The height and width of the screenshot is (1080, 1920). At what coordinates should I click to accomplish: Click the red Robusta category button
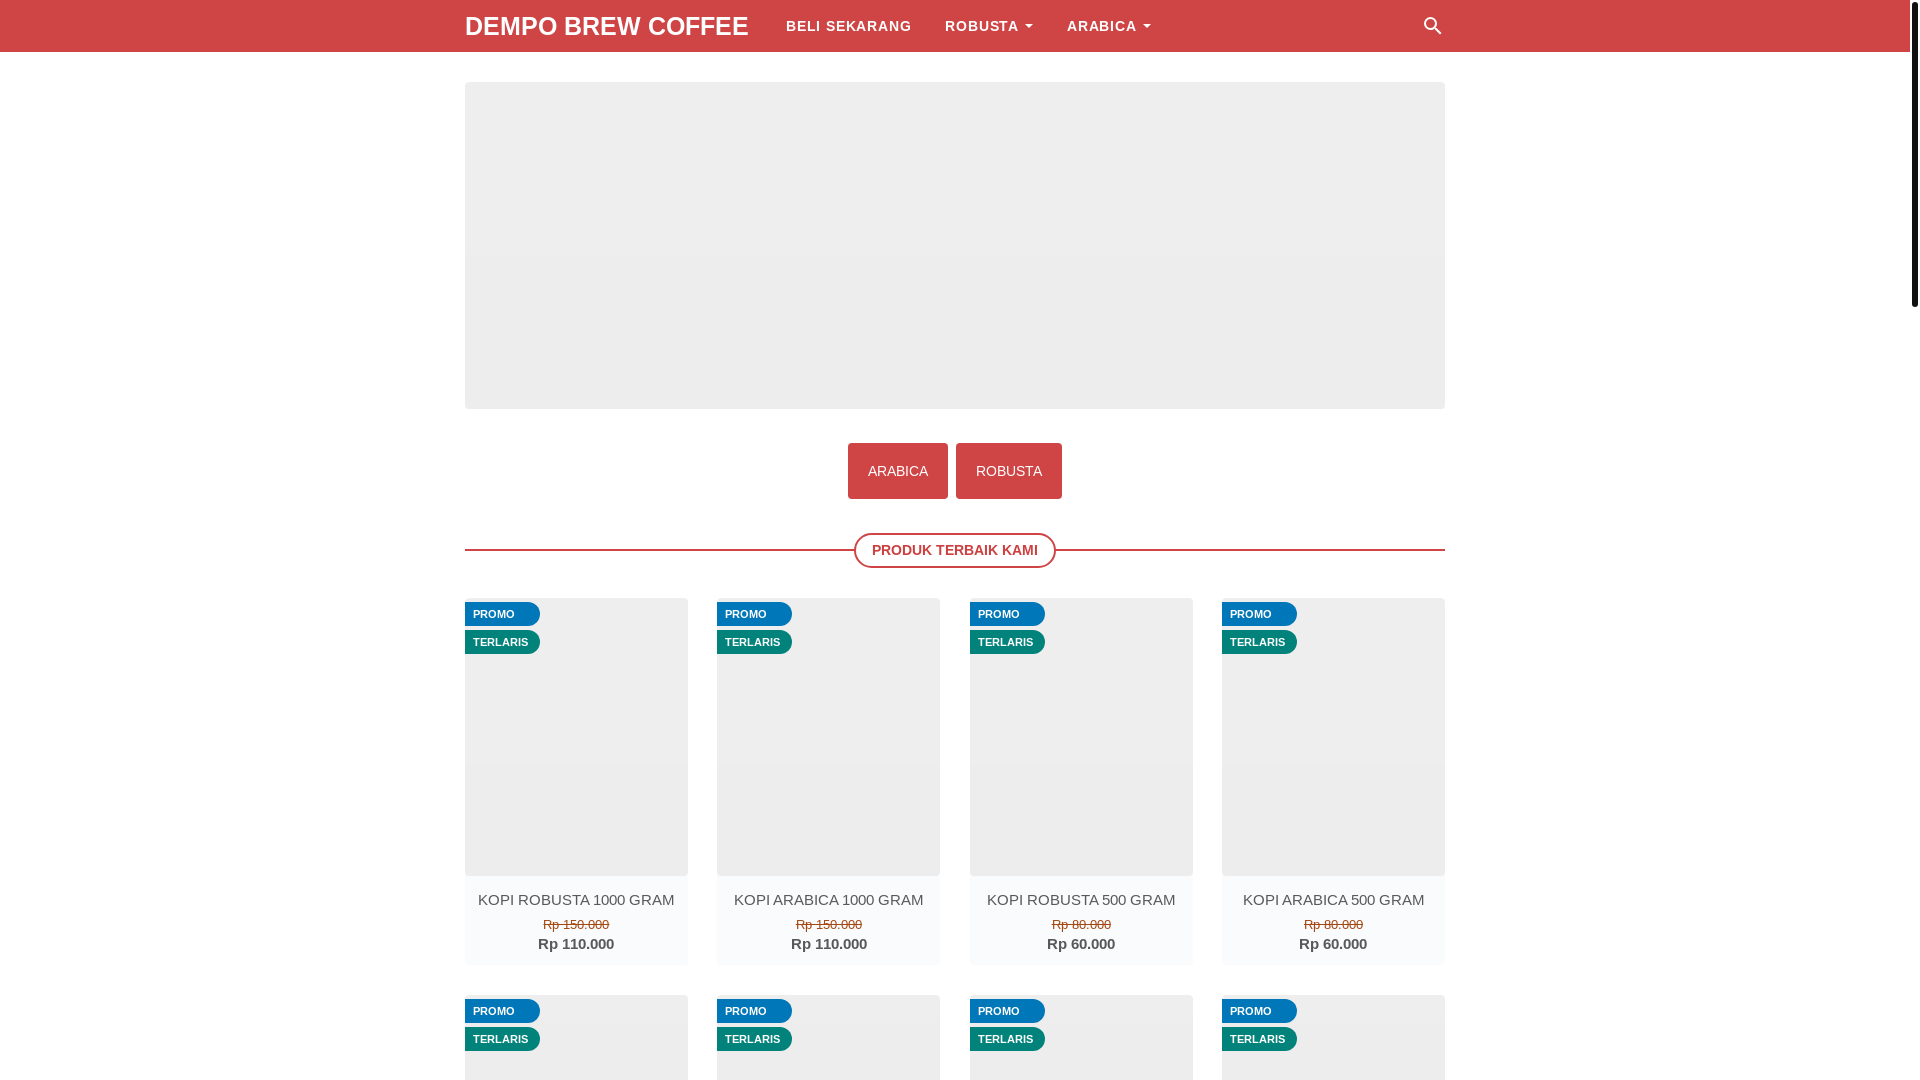click(1009, 471)
